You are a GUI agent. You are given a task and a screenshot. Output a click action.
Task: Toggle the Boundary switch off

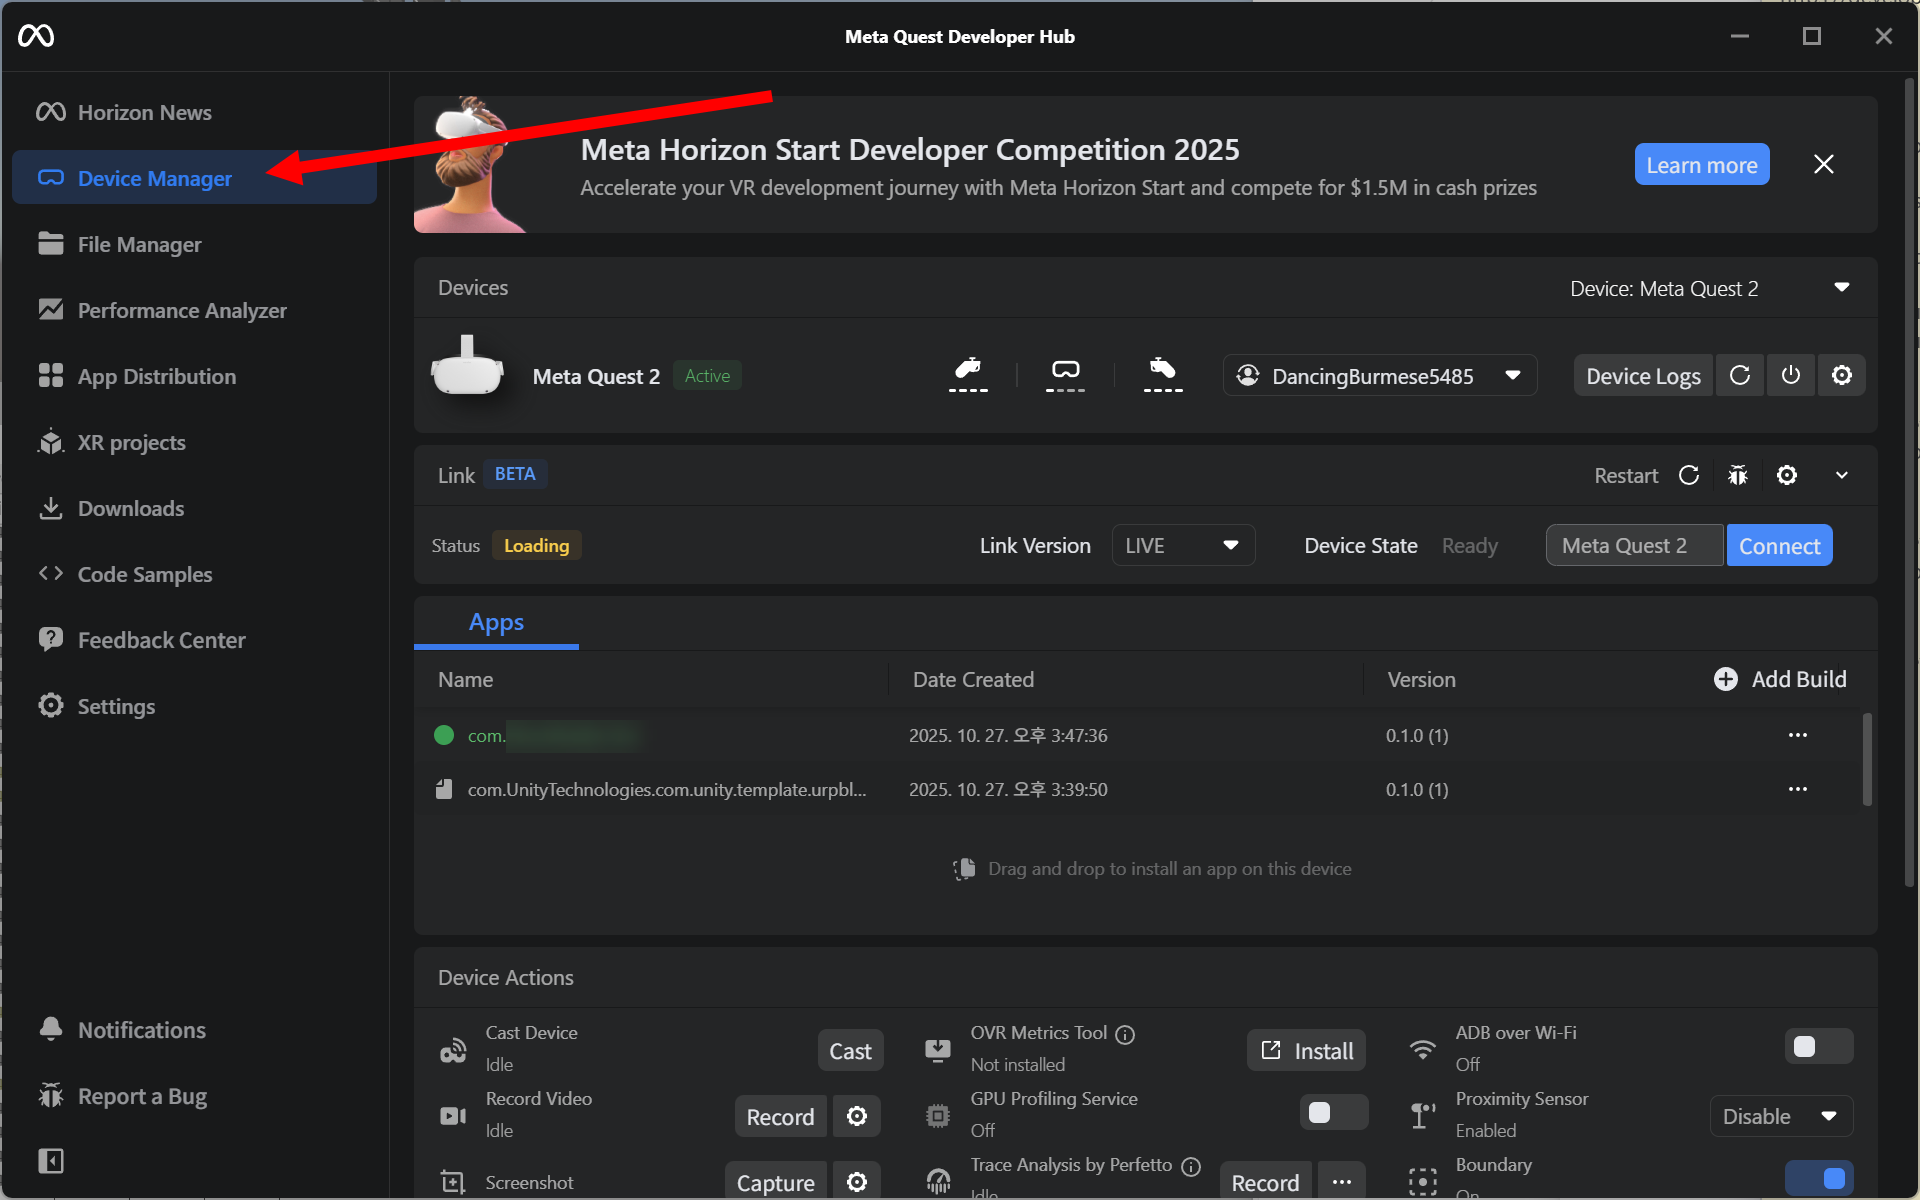(x=1817, y=1177)
